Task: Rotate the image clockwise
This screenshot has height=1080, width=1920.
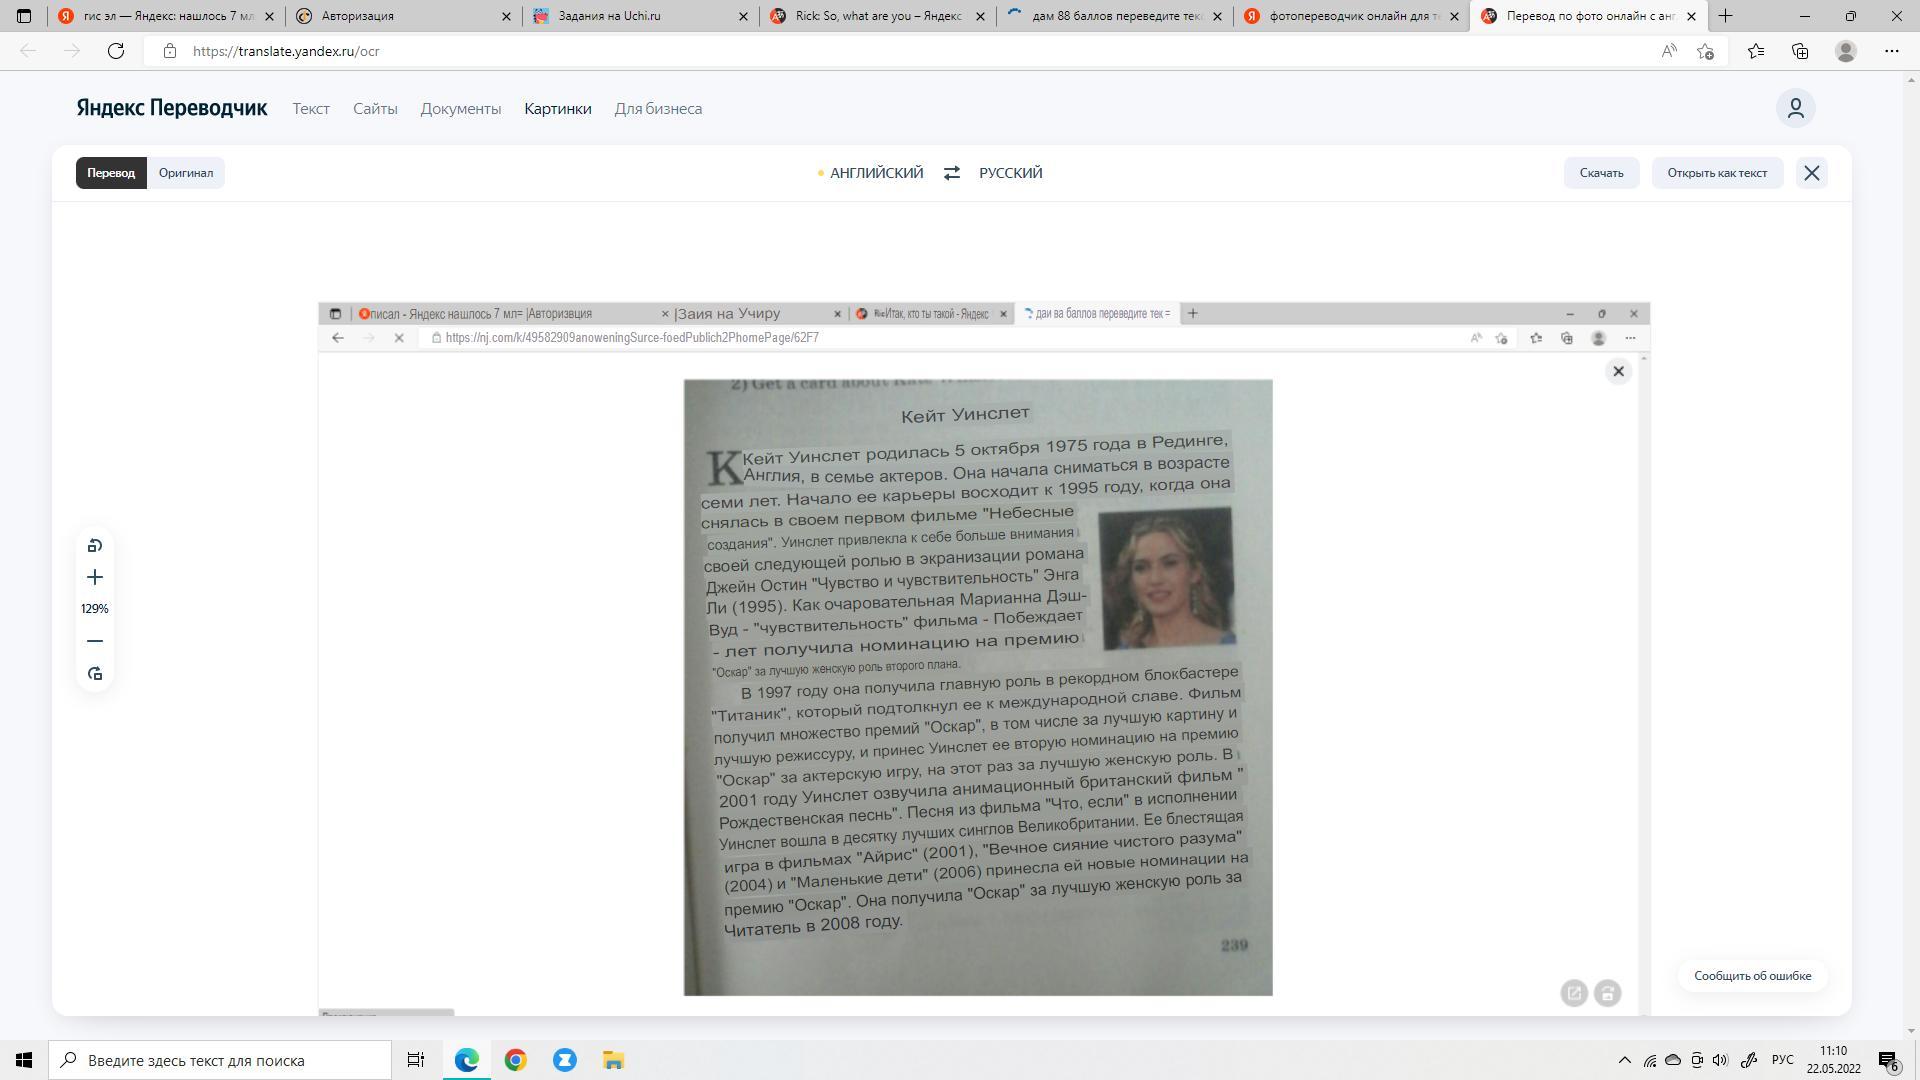Action: 95,674
